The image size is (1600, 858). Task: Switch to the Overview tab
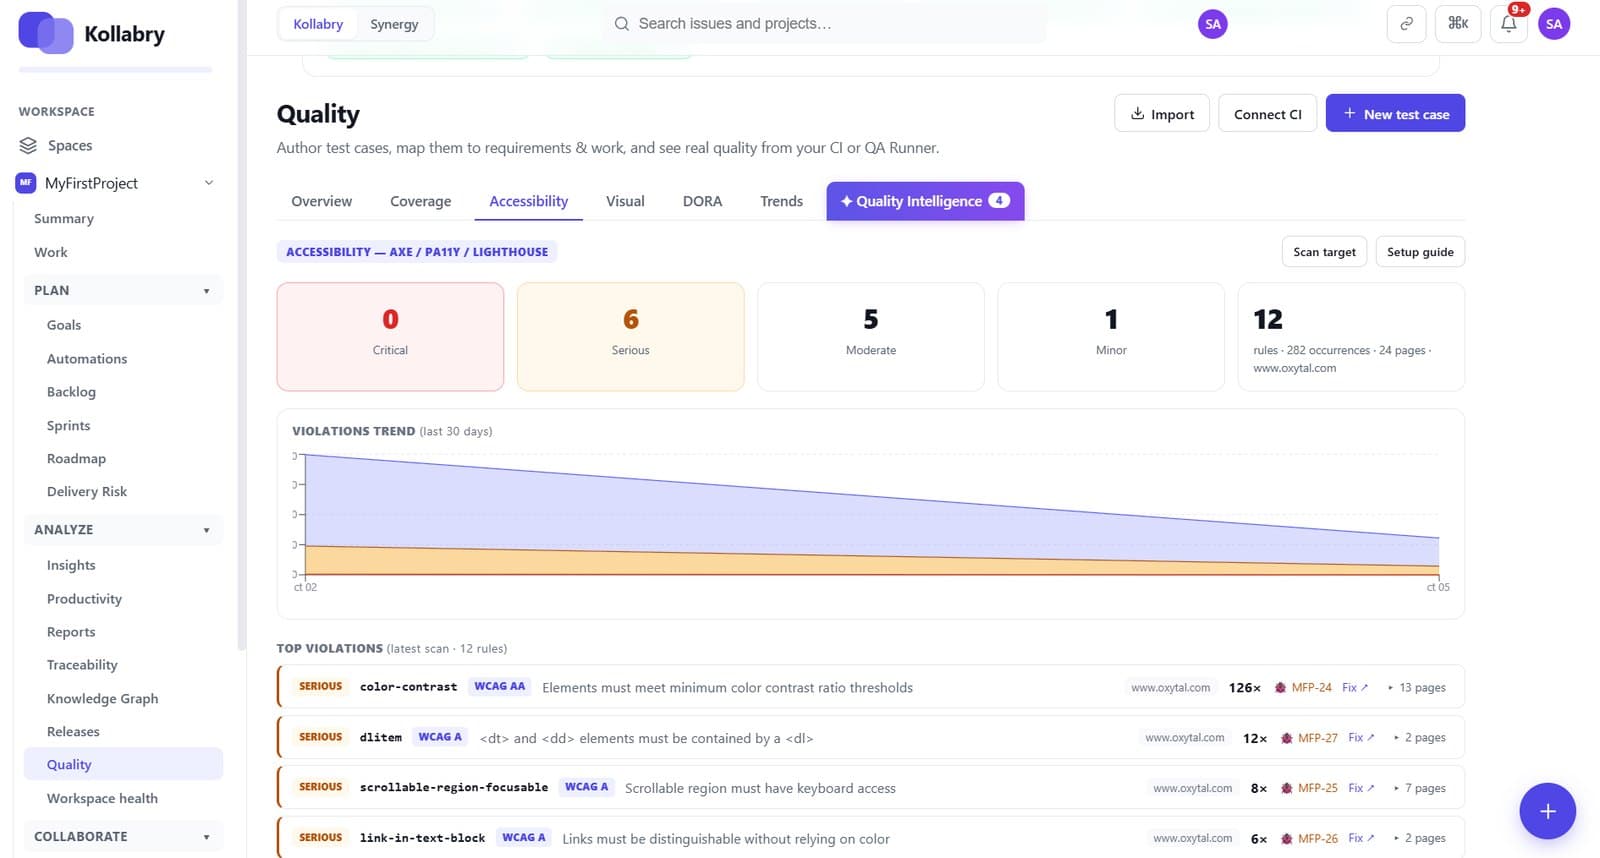[x=322, y=201]
